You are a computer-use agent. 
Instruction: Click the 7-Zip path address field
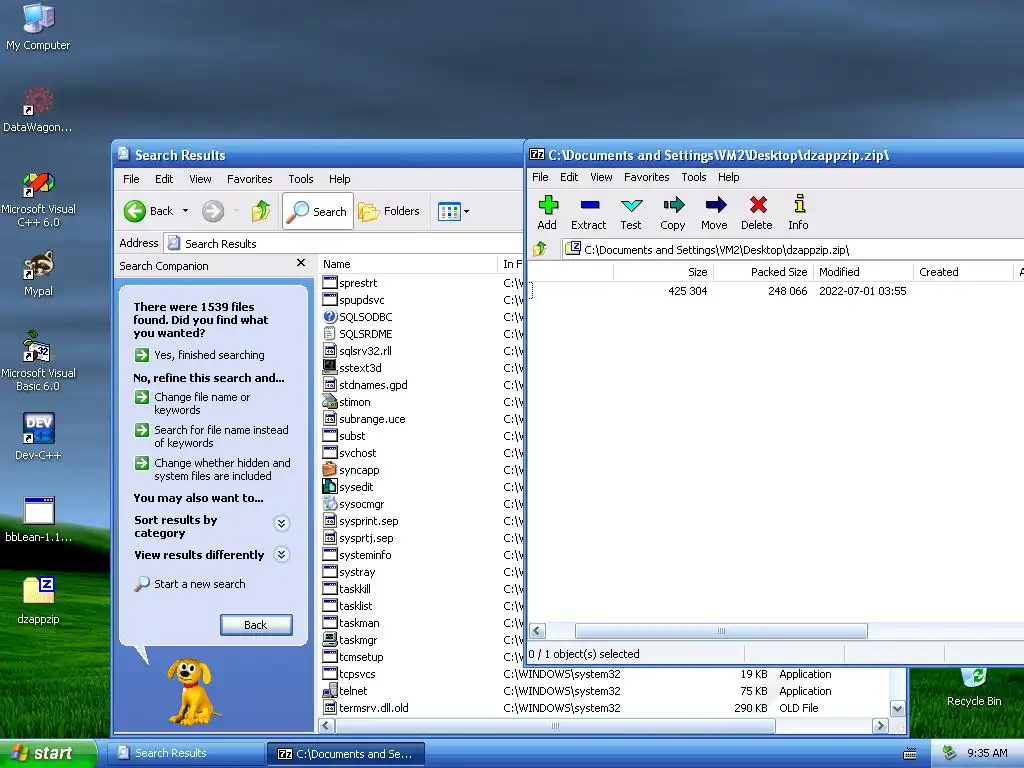pyautogui.click(x=793, y=249)
